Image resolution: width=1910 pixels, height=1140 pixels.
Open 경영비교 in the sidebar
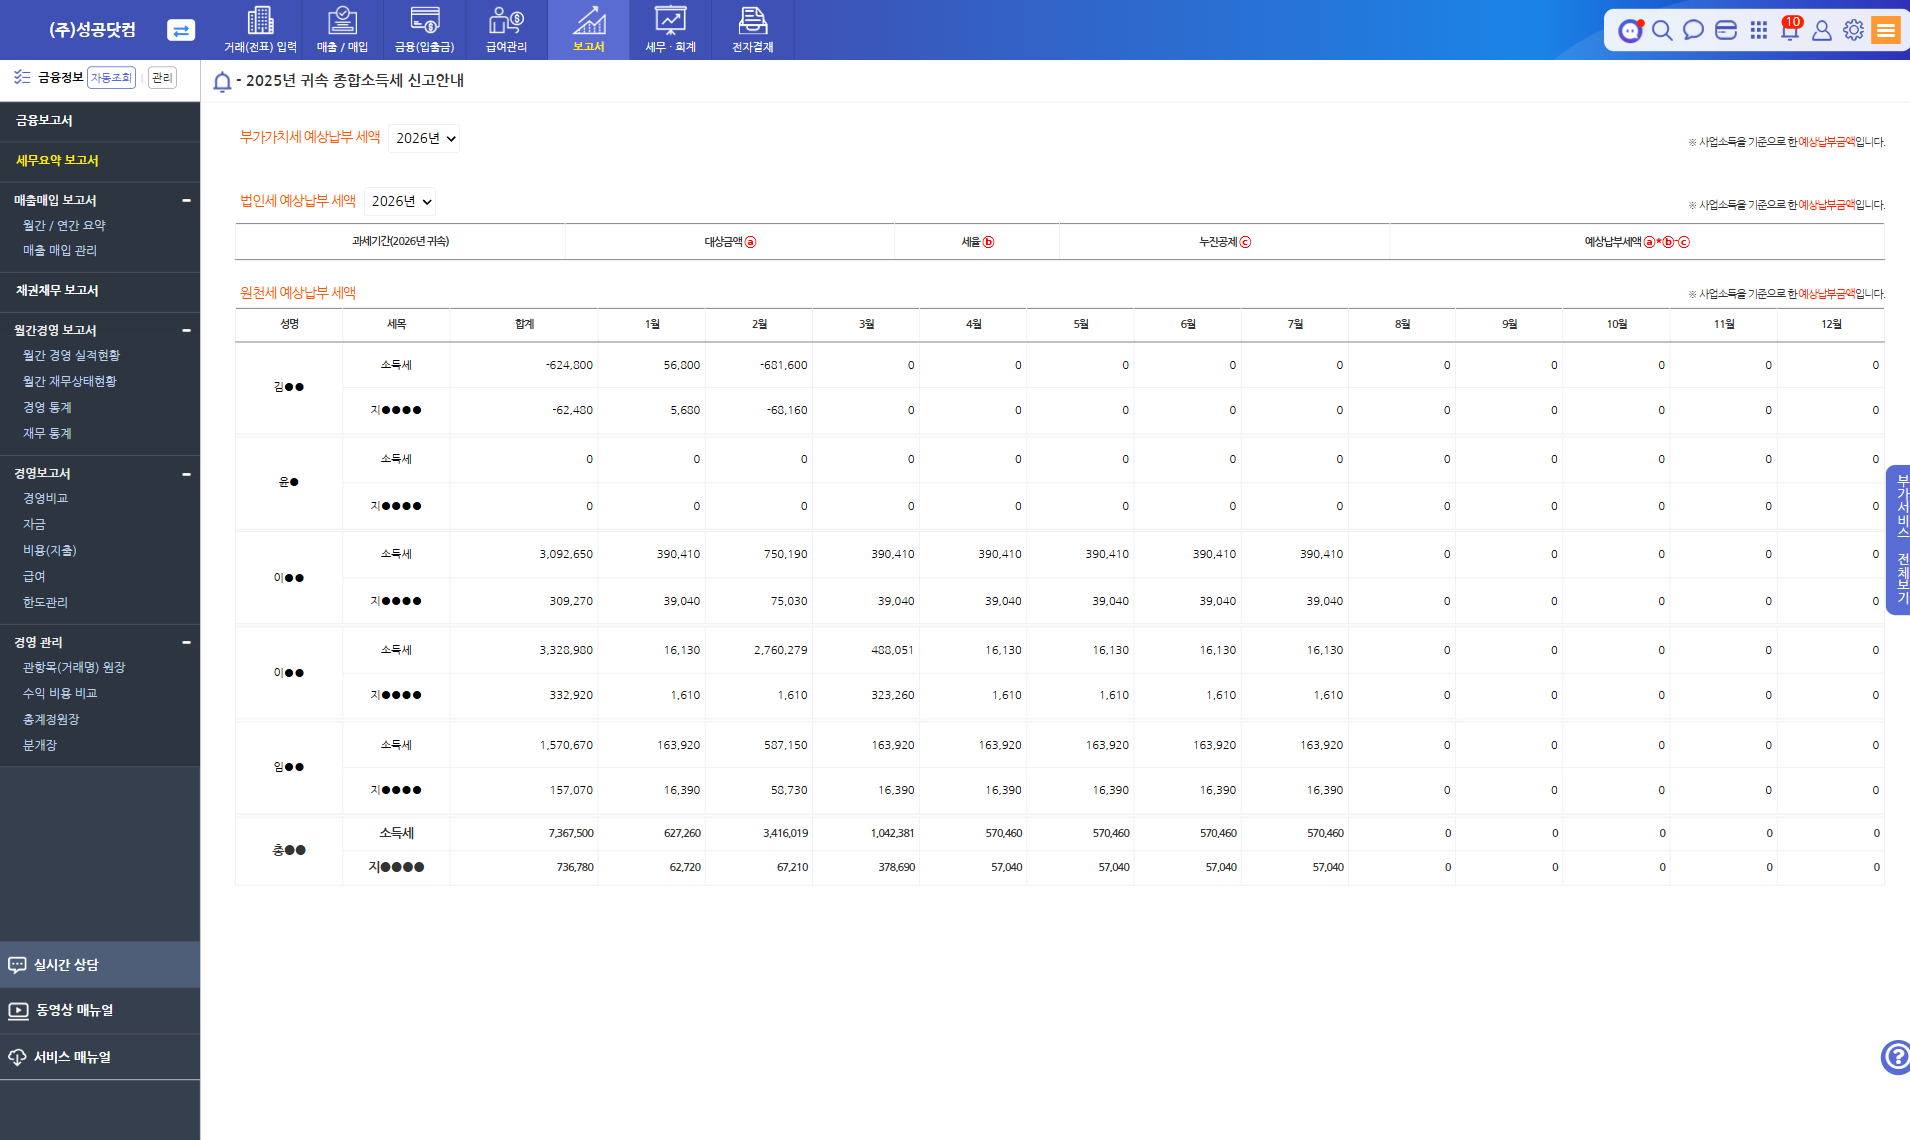45,499
